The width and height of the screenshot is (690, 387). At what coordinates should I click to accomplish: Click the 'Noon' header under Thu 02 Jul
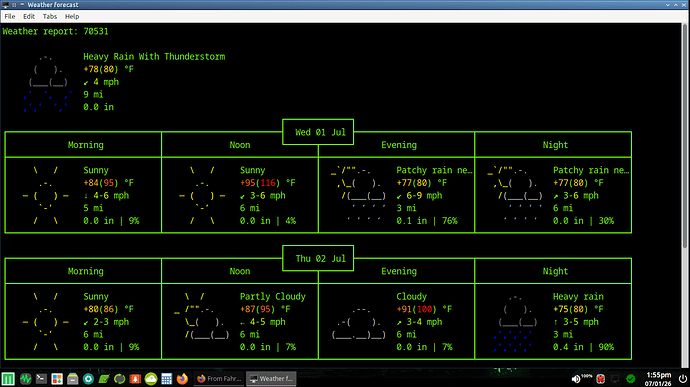point(240,271)
